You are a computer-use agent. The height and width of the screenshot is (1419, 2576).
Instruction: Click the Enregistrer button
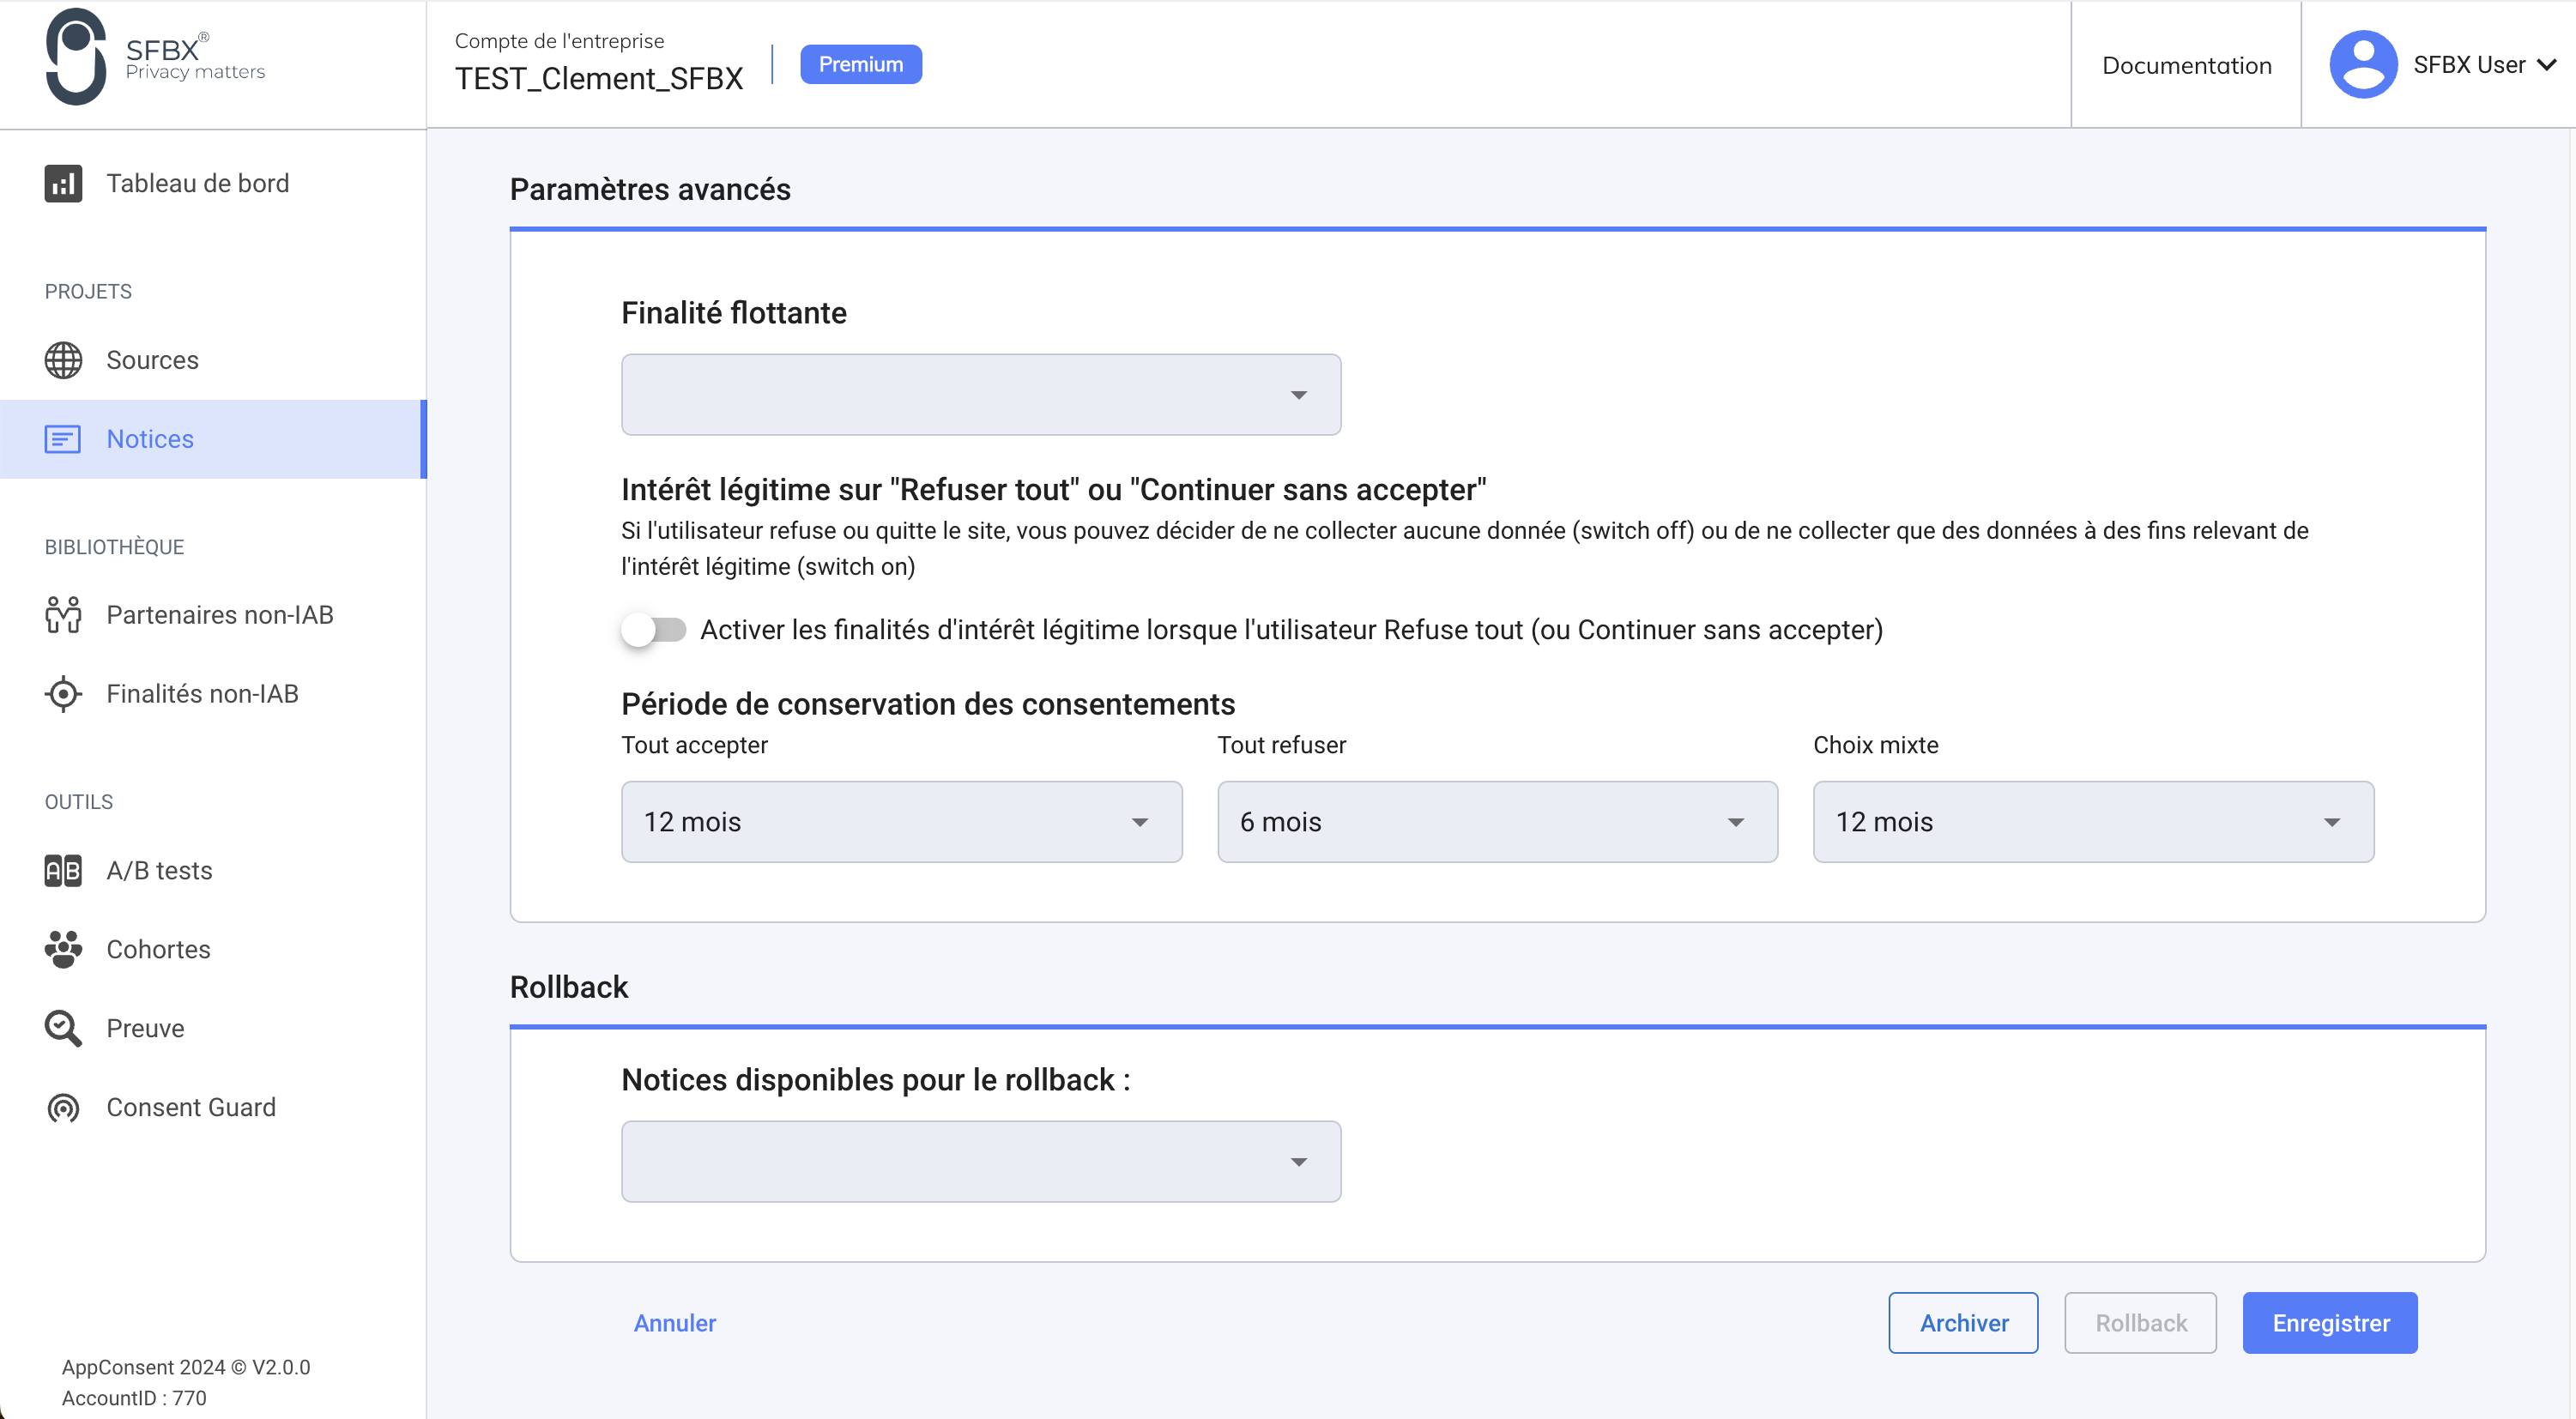point(2330,1323)
